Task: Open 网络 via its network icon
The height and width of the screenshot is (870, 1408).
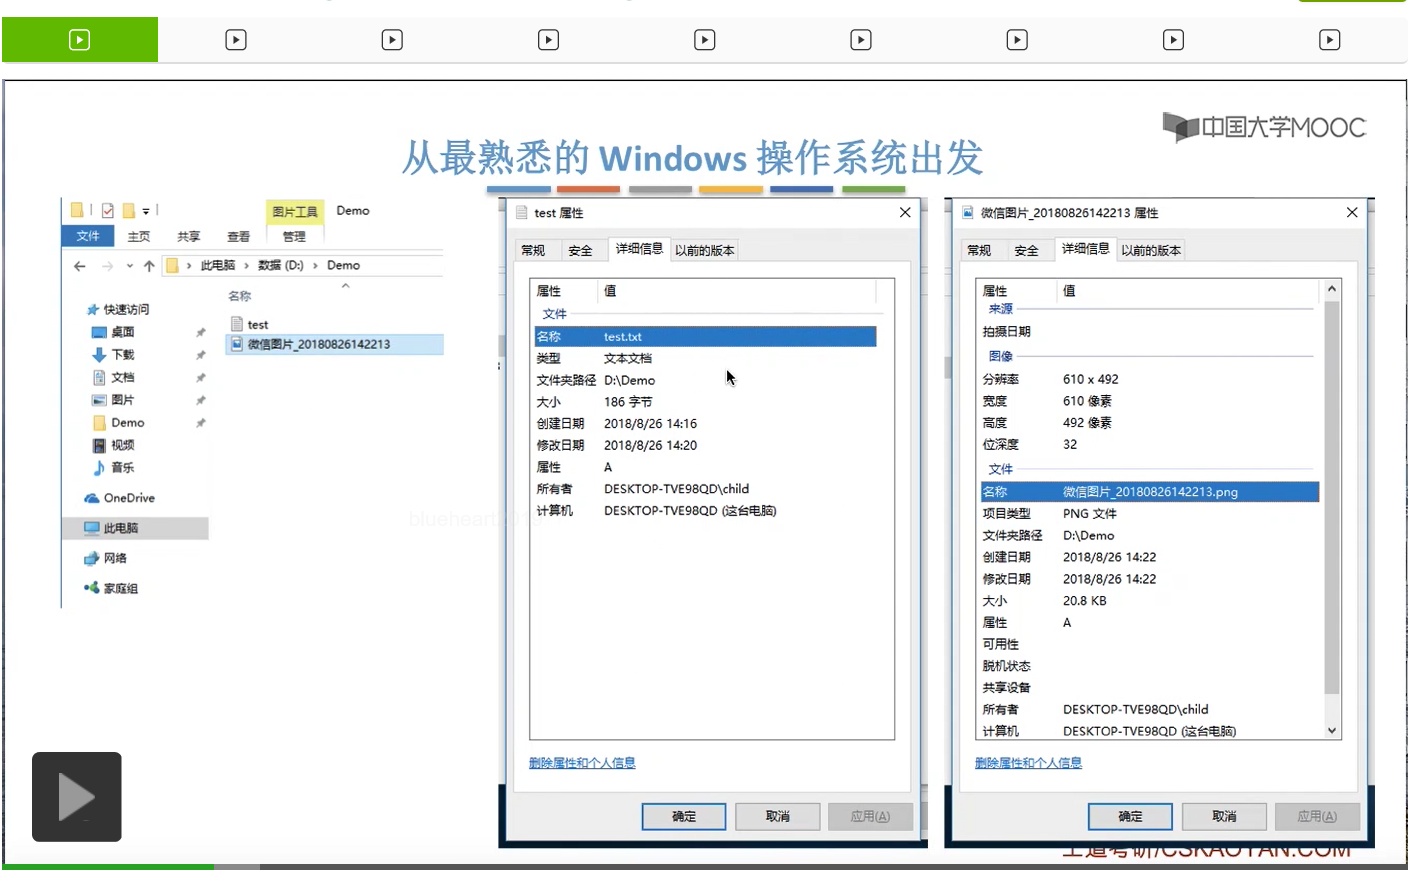Action: [92, 559]
